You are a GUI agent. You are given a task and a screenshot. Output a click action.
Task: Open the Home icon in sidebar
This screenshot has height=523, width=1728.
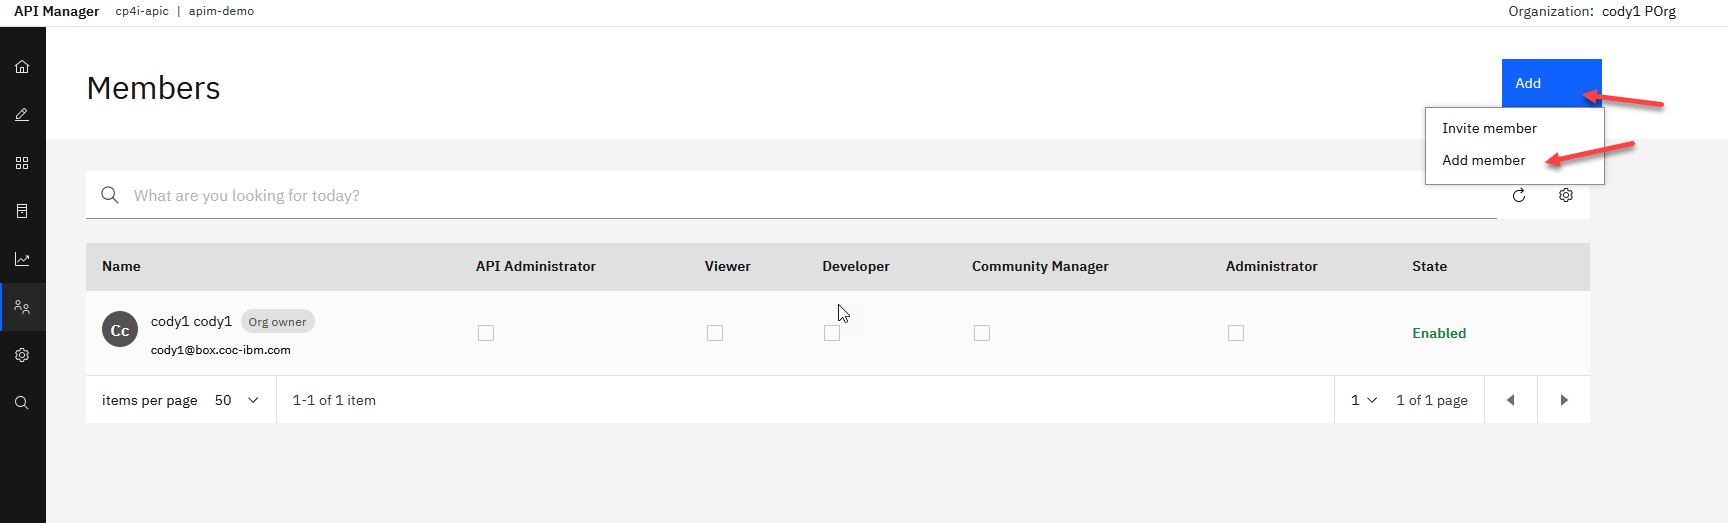(22, 67)
